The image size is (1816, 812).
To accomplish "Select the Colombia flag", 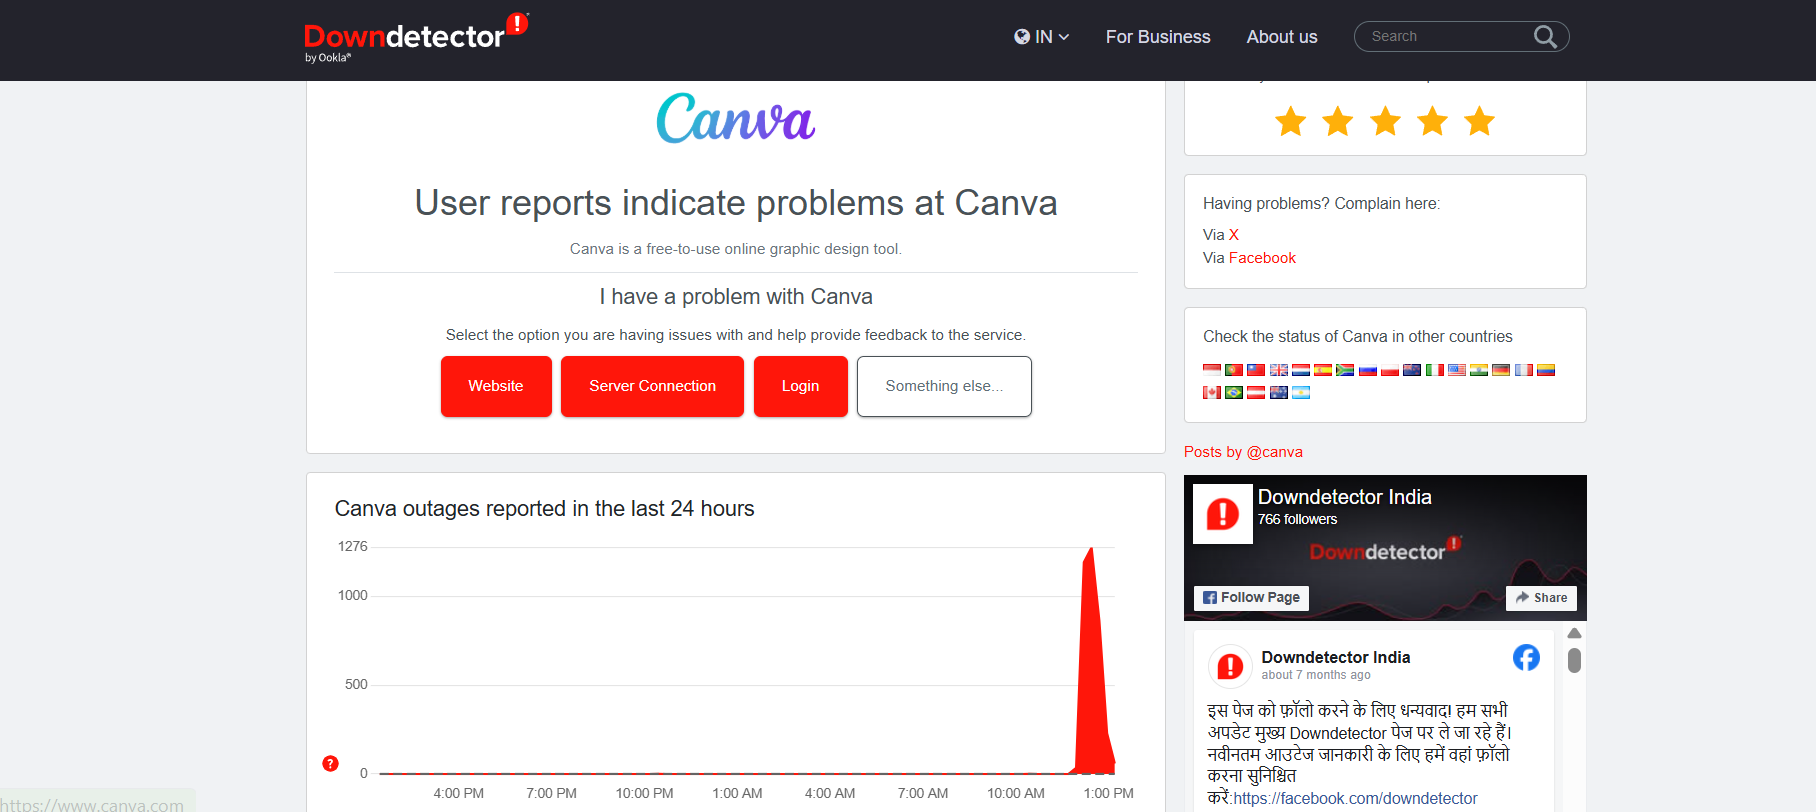I will (1546, 370).
